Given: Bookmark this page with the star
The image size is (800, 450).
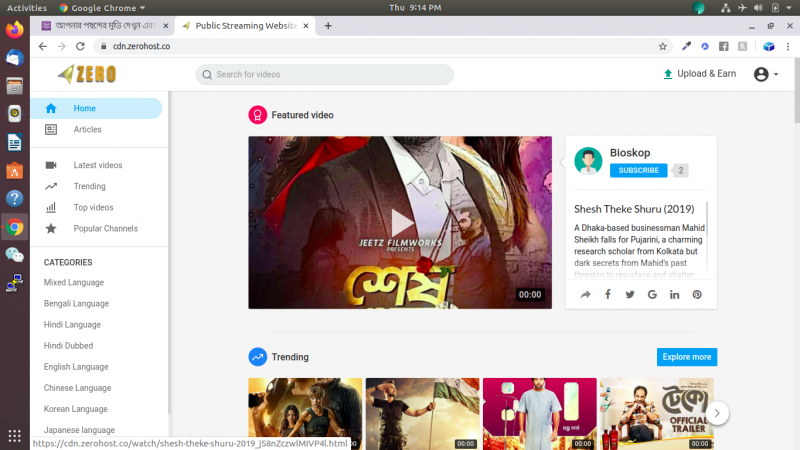Looking at the screenshot, I should click(663, 46).
